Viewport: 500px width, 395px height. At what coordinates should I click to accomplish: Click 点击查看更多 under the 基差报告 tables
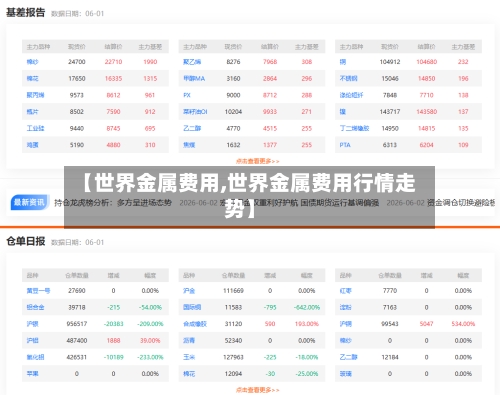click(257, 161)
